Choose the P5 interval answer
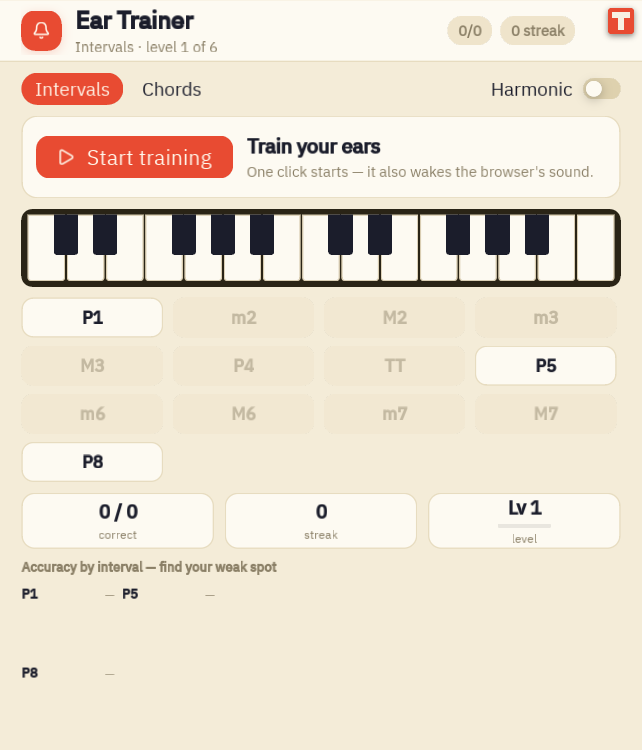Viewport: 642px width, 750px height. click(x=545, y=366)
